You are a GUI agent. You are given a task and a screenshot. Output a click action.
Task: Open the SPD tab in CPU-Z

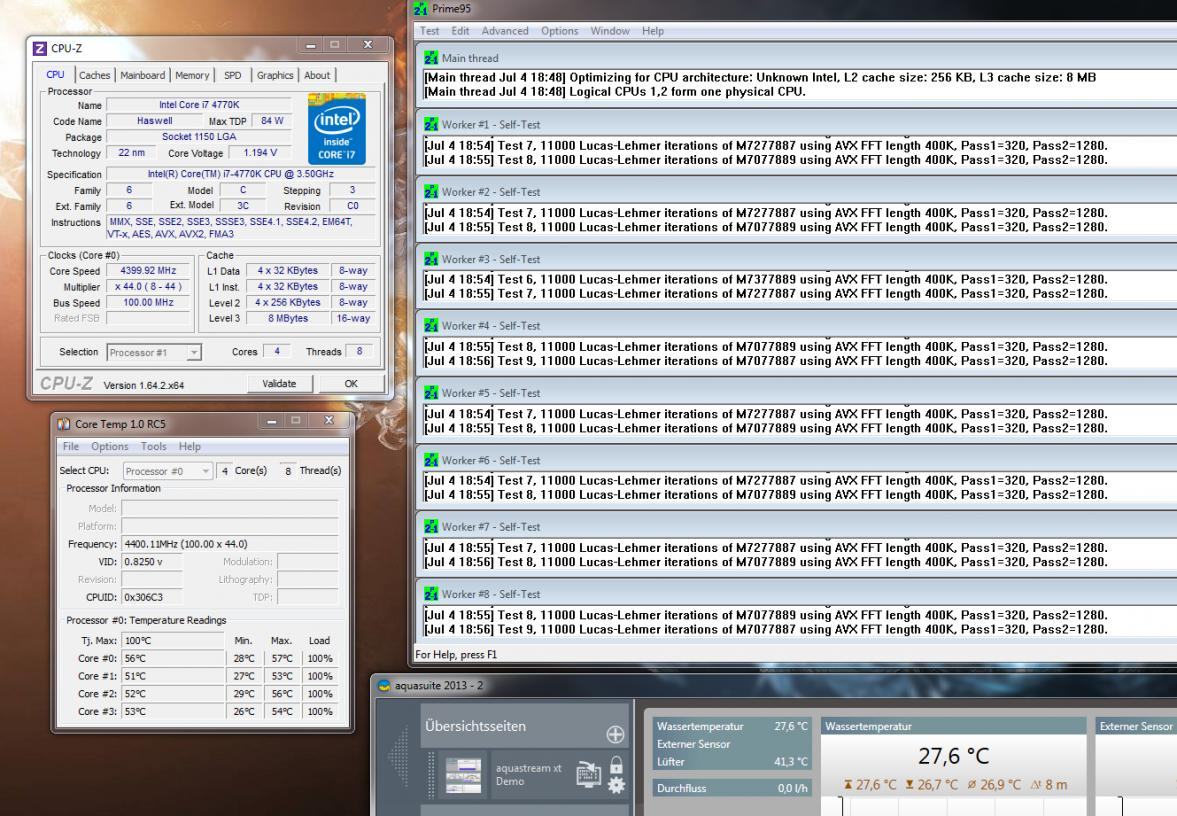click(233, 75)
